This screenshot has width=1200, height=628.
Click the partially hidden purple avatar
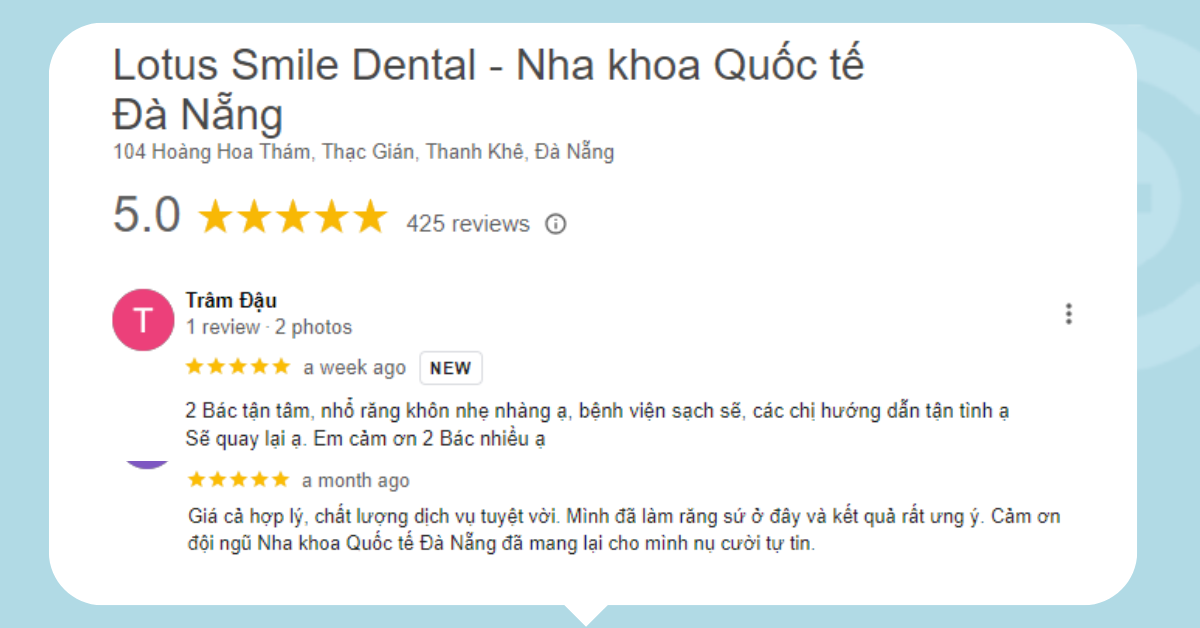pos(147,463)
